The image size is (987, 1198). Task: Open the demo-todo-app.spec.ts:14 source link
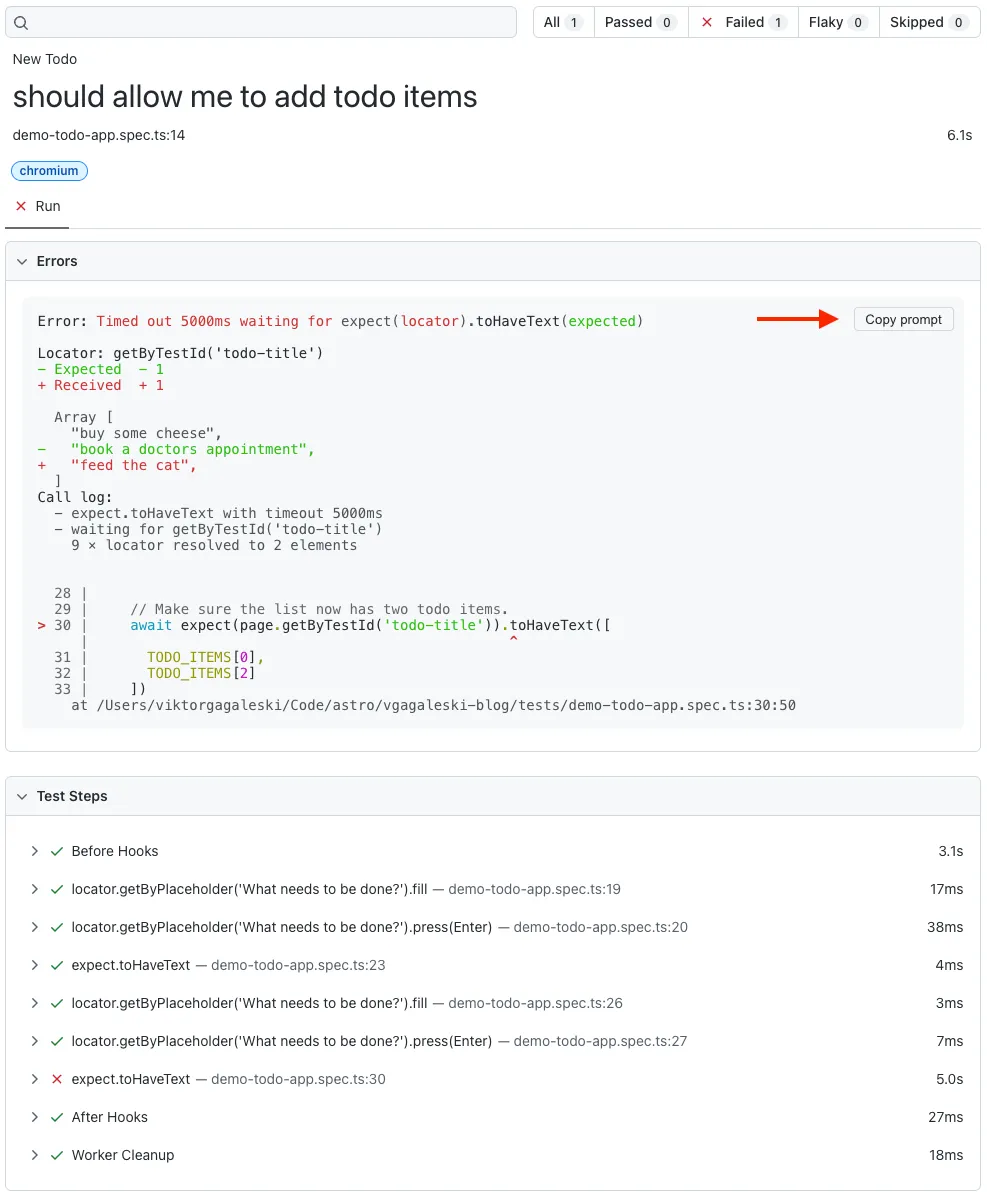pyautogui.click(x=98, y=135)
